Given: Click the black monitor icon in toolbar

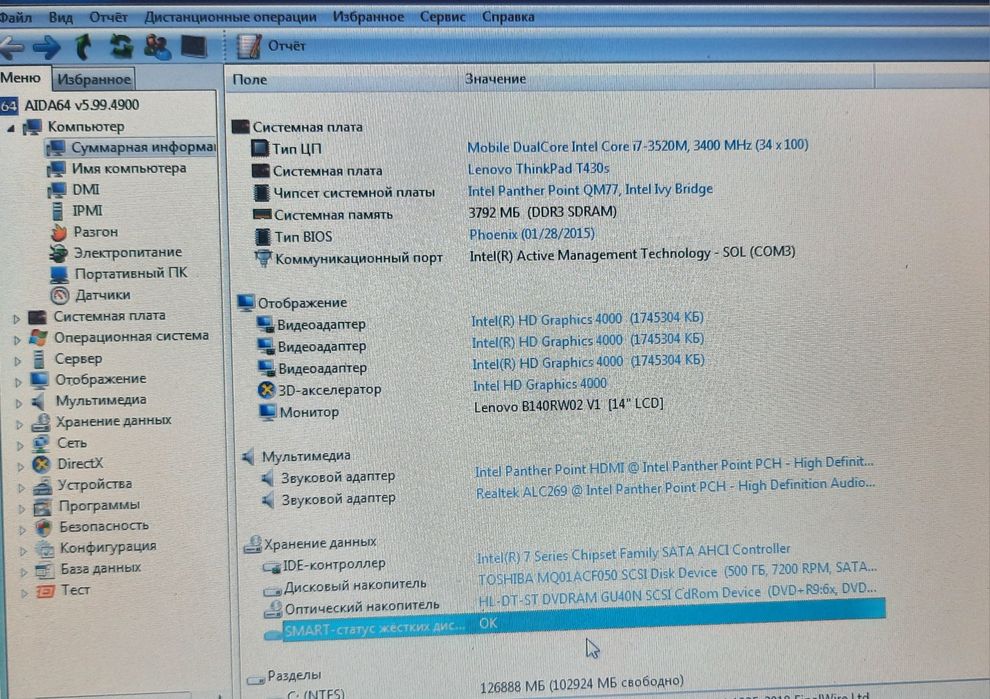Looking at the screenshot, I should point(194,47).
